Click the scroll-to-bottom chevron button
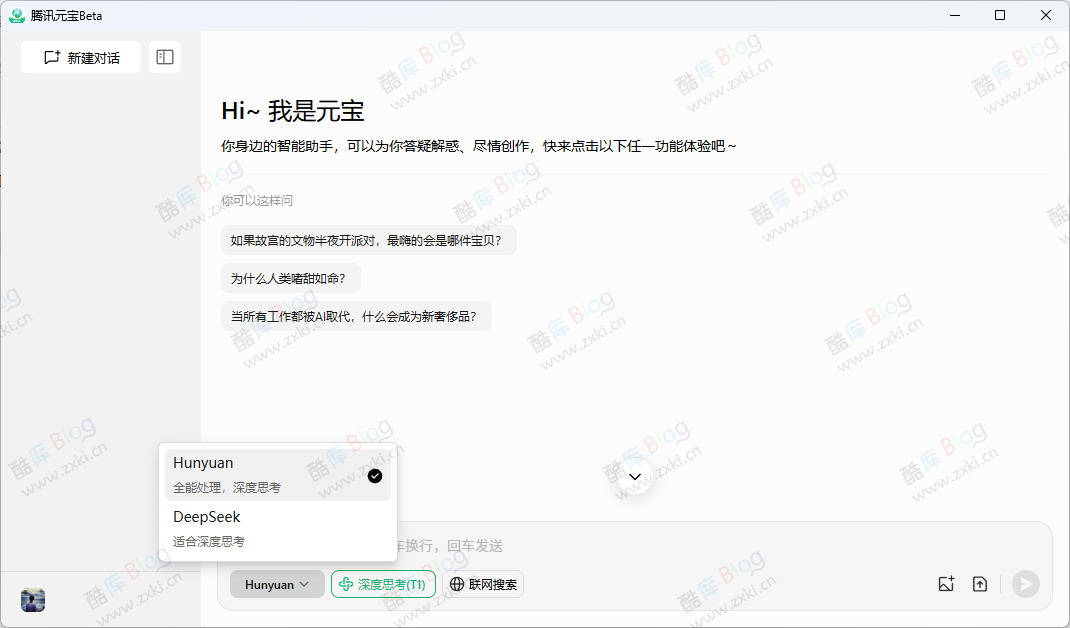1070x628 pixels. [633, 476]
